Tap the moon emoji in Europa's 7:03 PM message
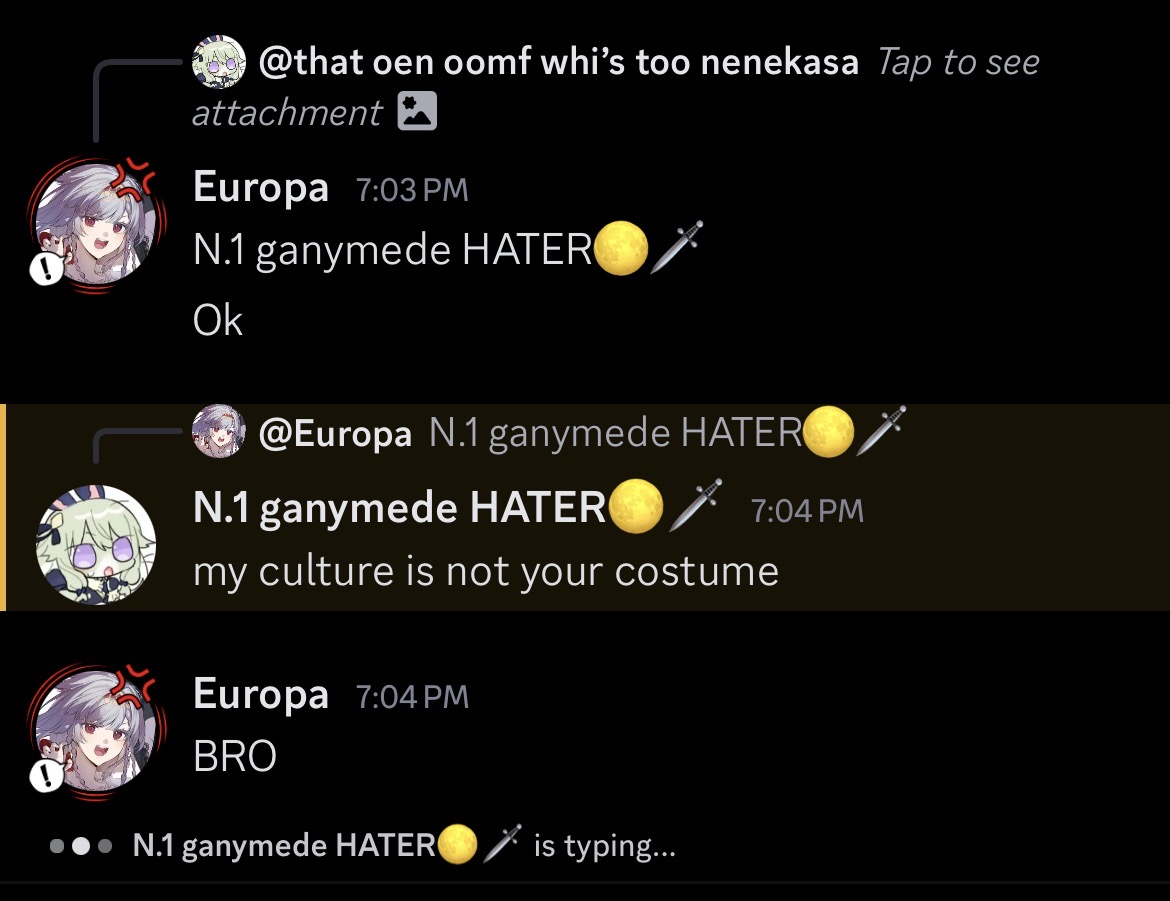 pos(620,250)
